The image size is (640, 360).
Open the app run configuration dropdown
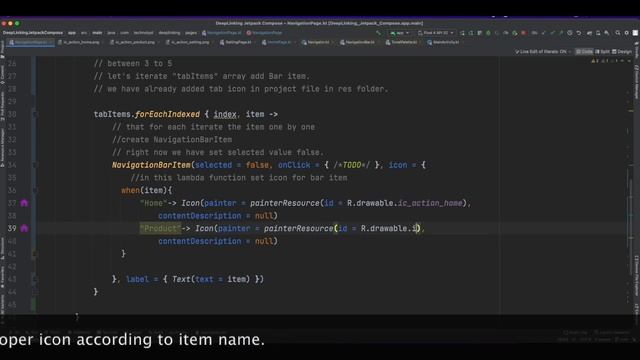pyautogui.click(x=400, y=33)
